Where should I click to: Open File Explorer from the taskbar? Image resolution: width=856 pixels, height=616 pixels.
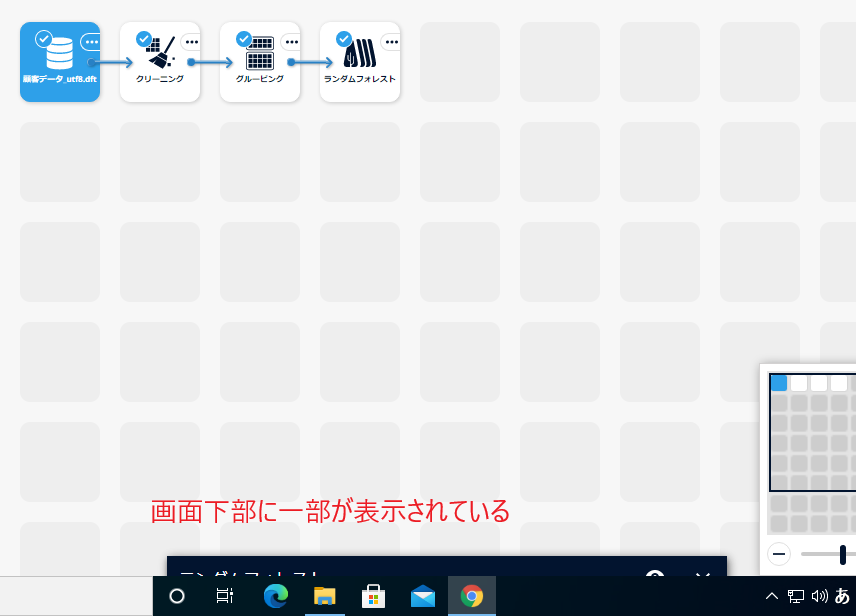[325, 596]
